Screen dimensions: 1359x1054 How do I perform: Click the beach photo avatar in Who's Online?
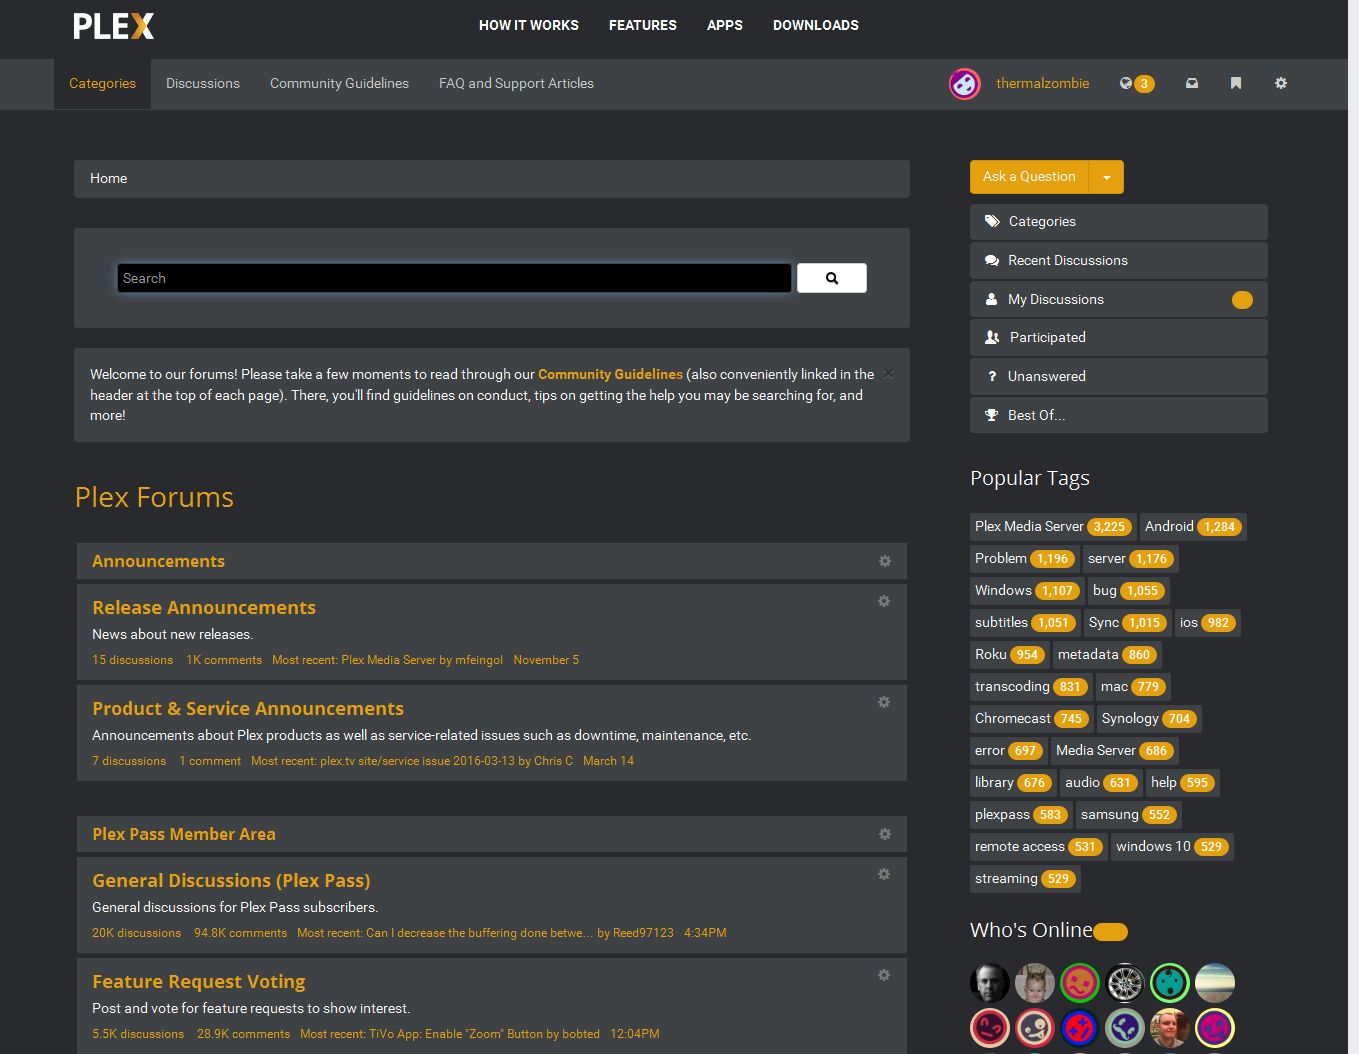click(x=1215, y=983)
